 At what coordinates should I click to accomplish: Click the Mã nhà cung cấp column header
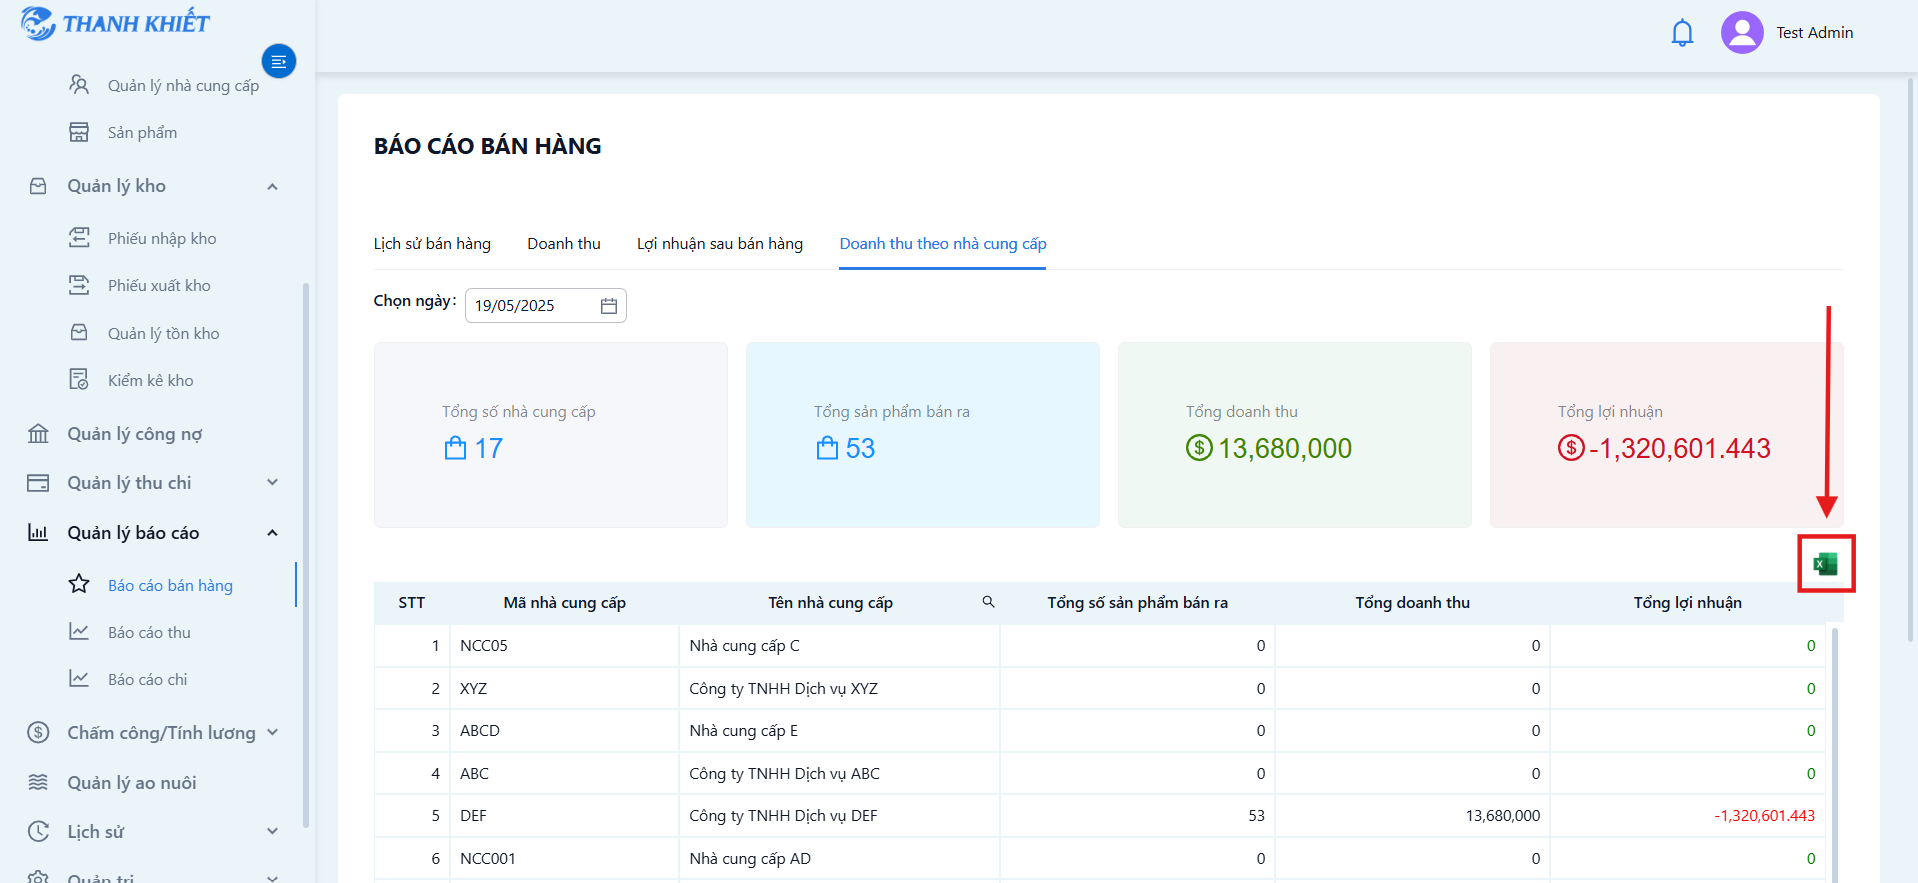tap(564, 602)
